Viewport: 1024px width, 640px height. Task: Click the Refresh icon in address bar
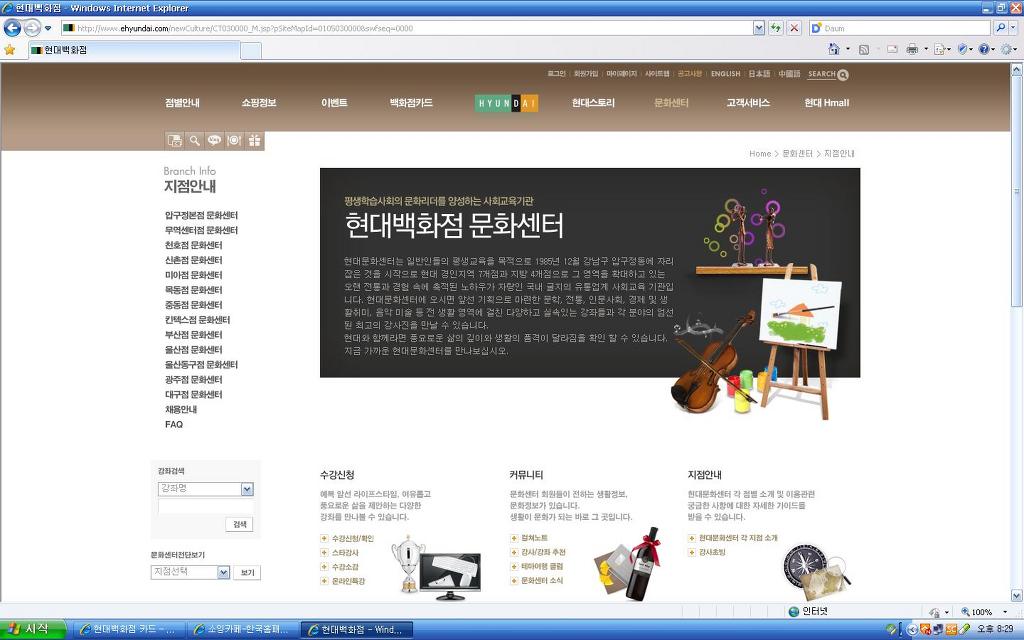[776, 28]
